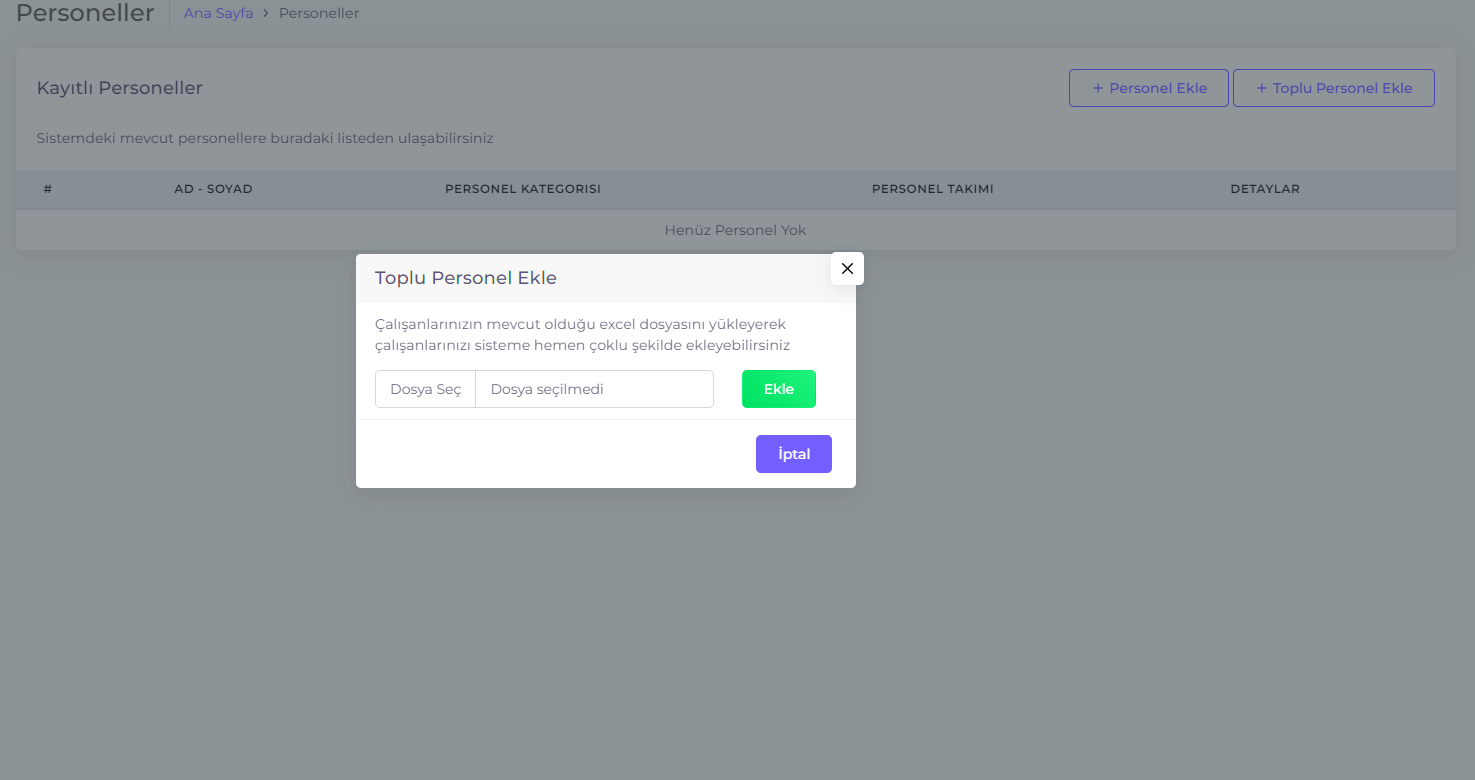The height and width of the screenshot is (780, 1475).
Task: Click the PERSONEL TAKIMI column header
Action: [932, 189]
